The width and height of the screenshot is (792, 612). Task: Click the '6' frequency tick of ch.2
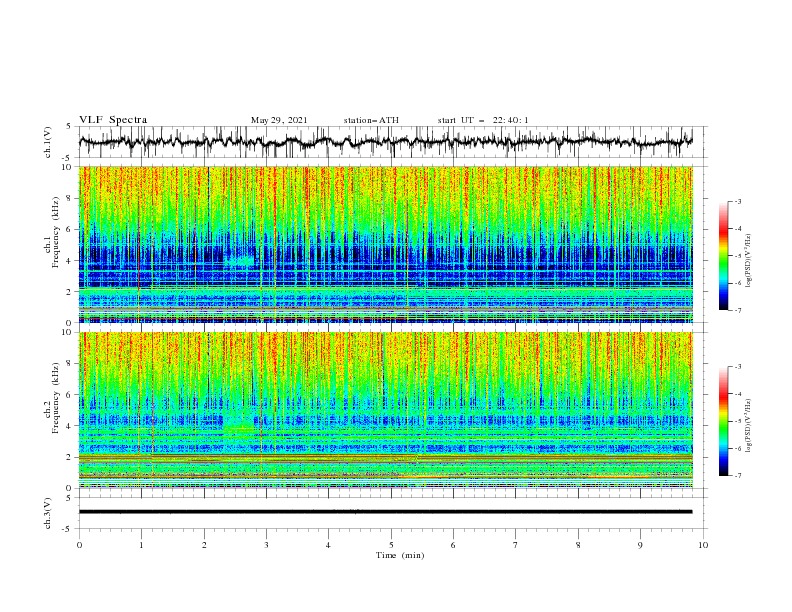(70, 394)
